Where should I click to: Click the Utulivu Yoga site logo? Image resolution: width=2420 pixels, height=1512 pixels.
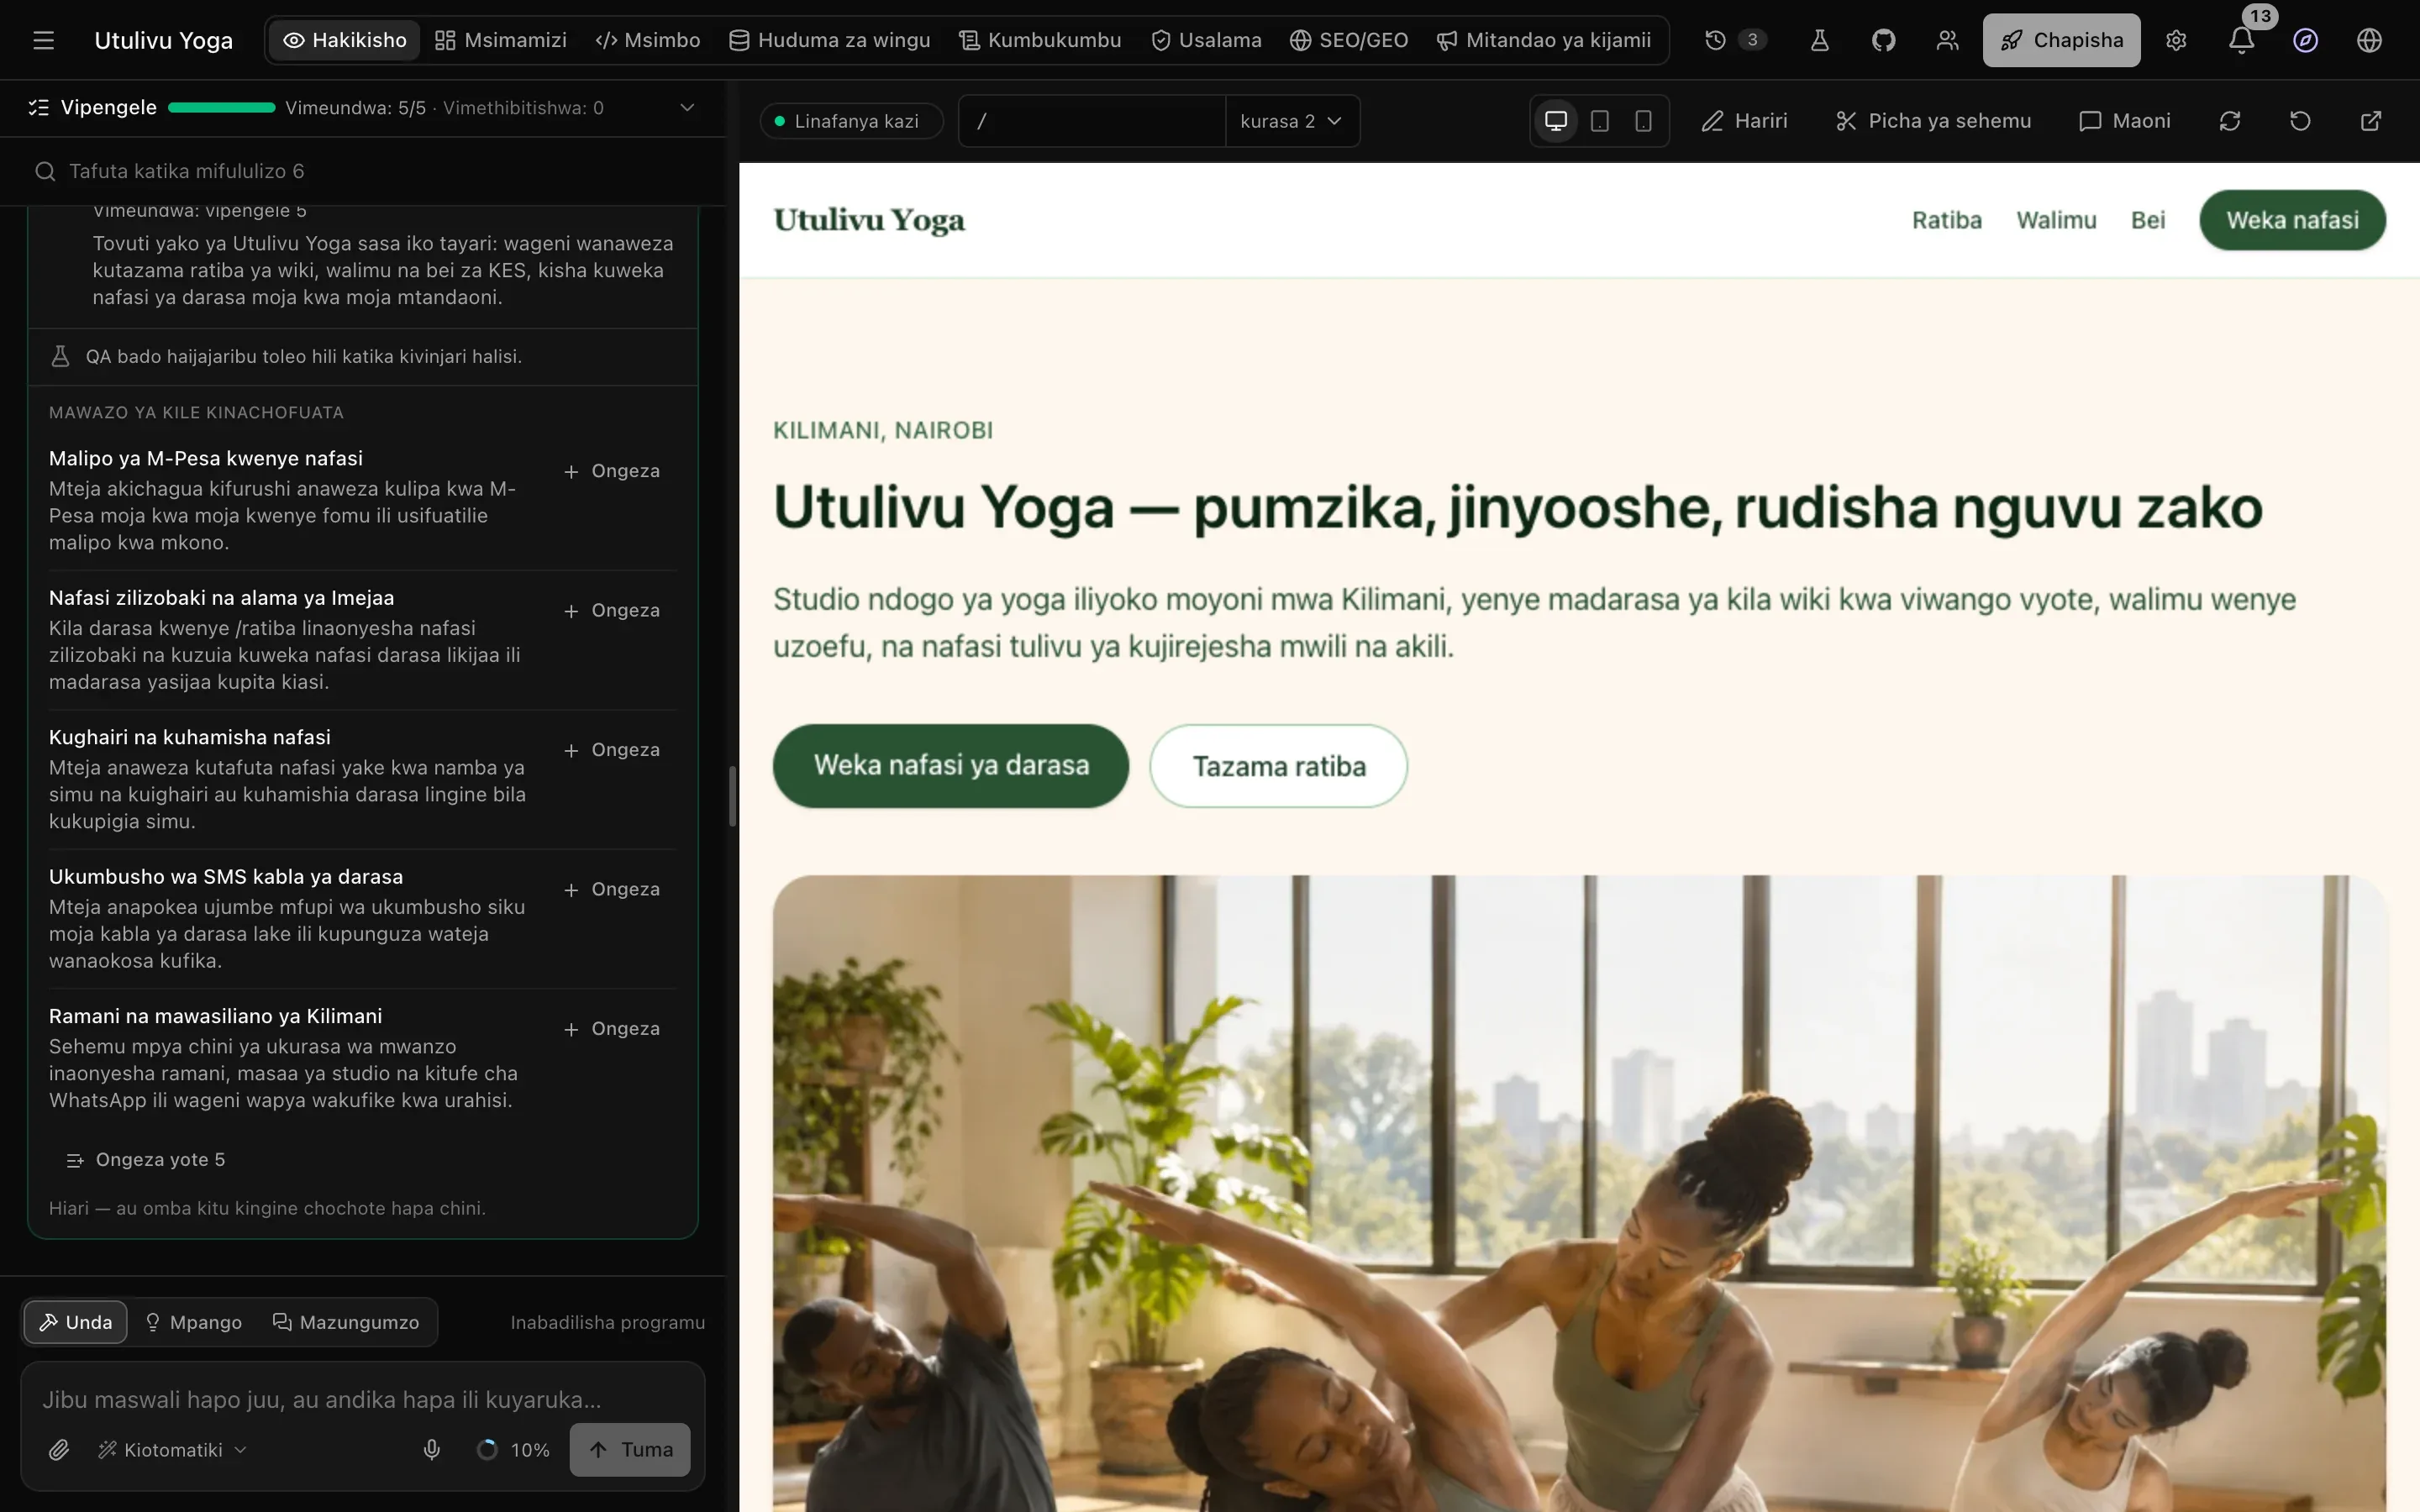[x=869, y=220]
